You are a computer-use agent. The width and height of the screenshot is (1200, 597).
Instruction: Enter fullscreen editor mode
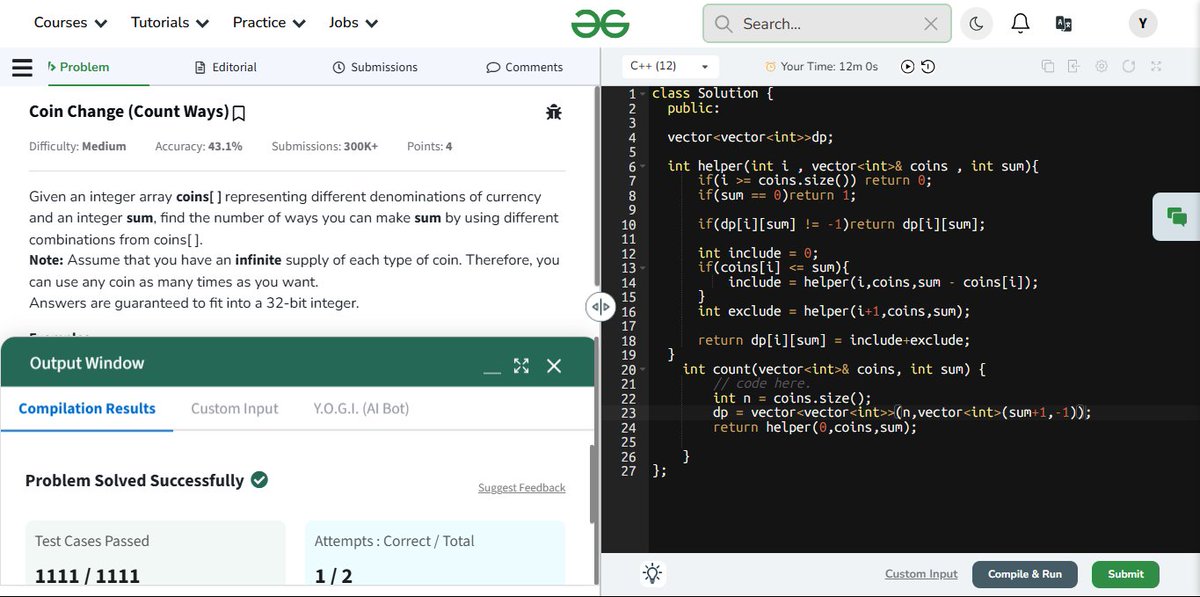pos(1156,66)
